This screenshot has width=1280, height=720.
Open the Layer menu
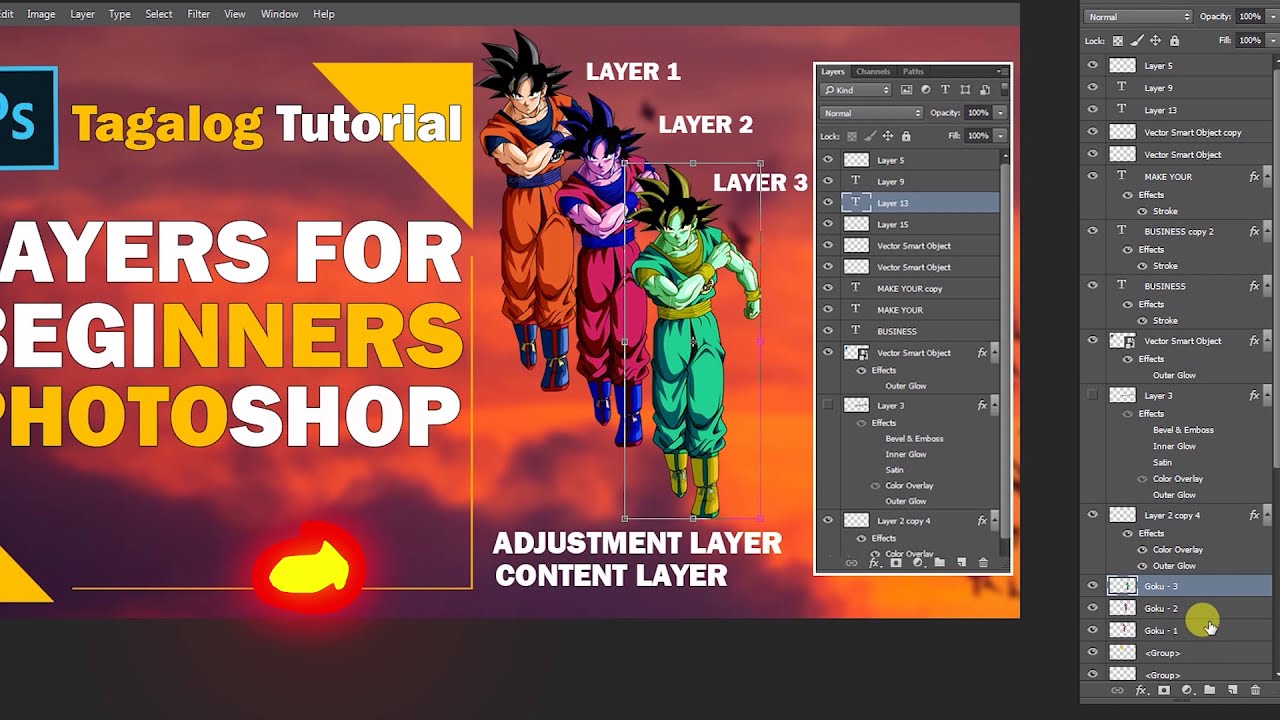(83, 14)
